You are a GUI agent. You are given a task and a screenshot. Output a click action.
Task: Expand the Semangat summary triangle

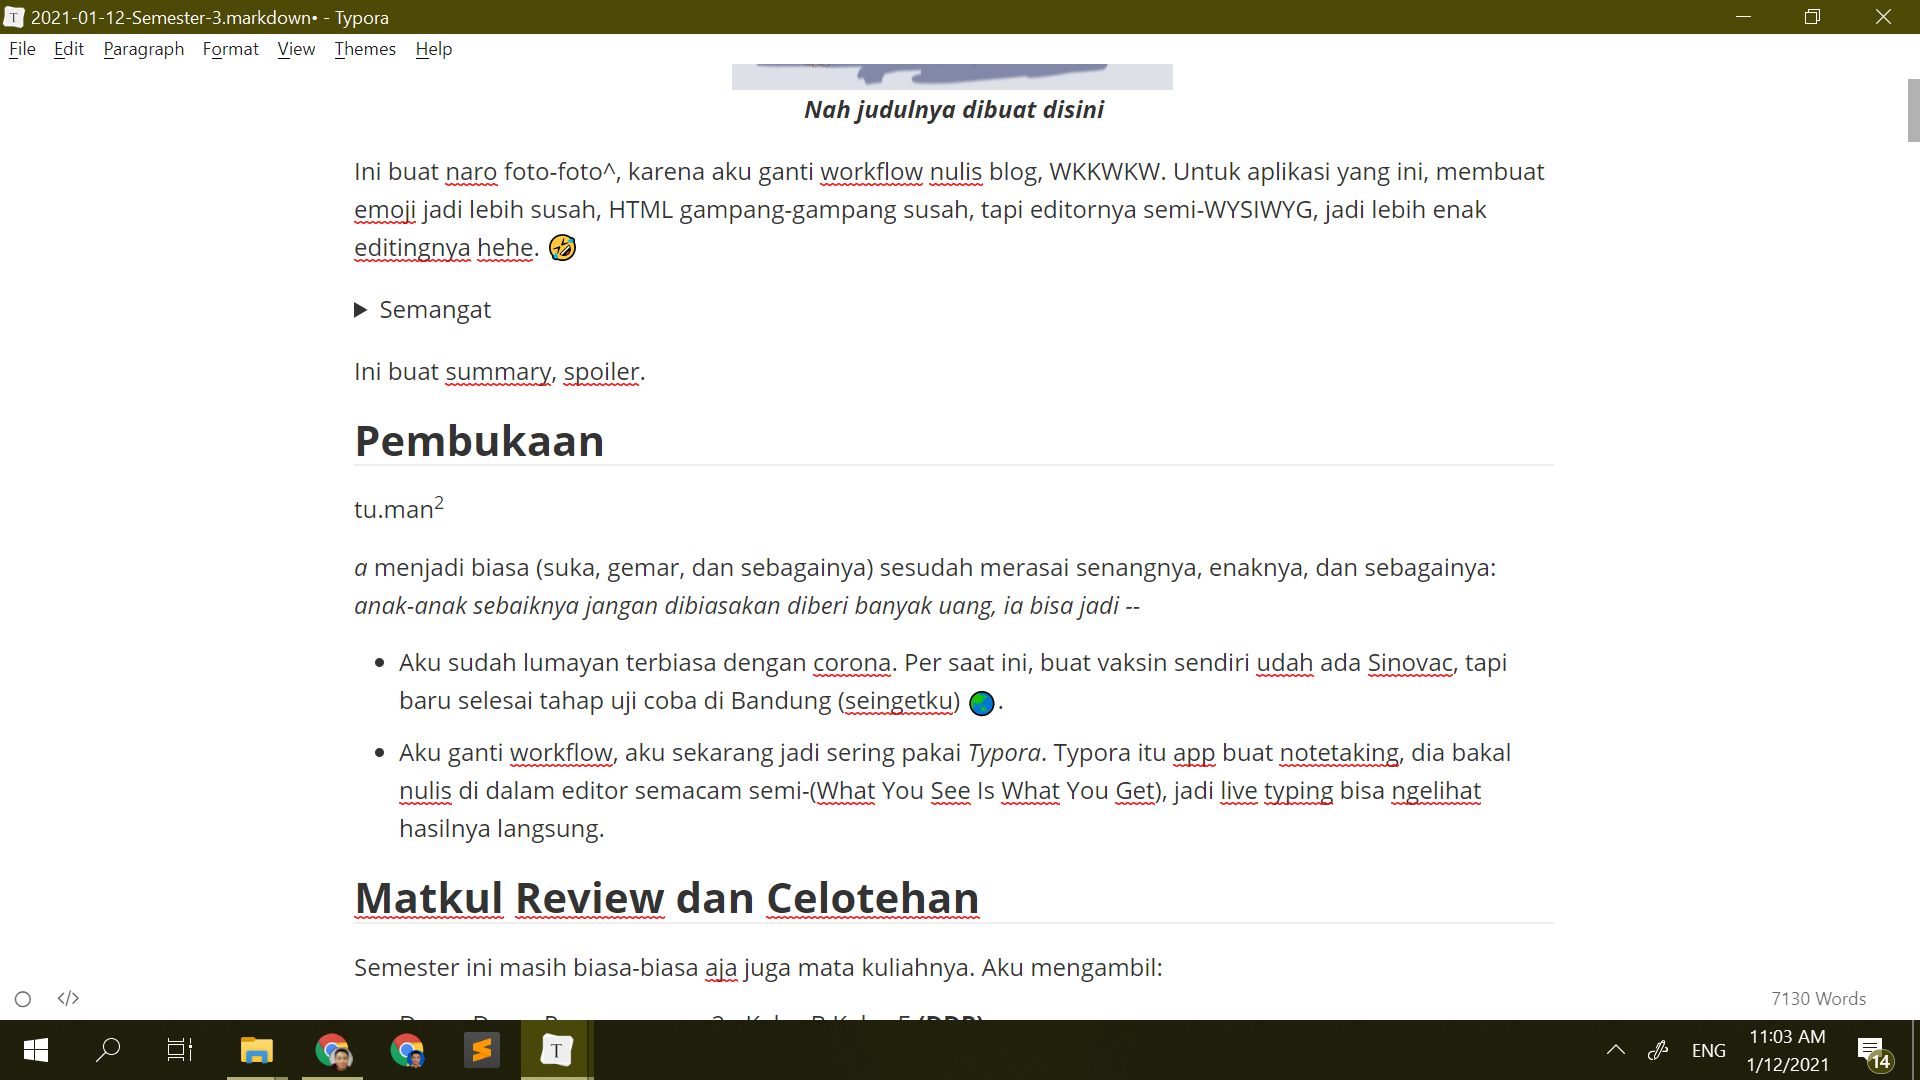[361, 310]
